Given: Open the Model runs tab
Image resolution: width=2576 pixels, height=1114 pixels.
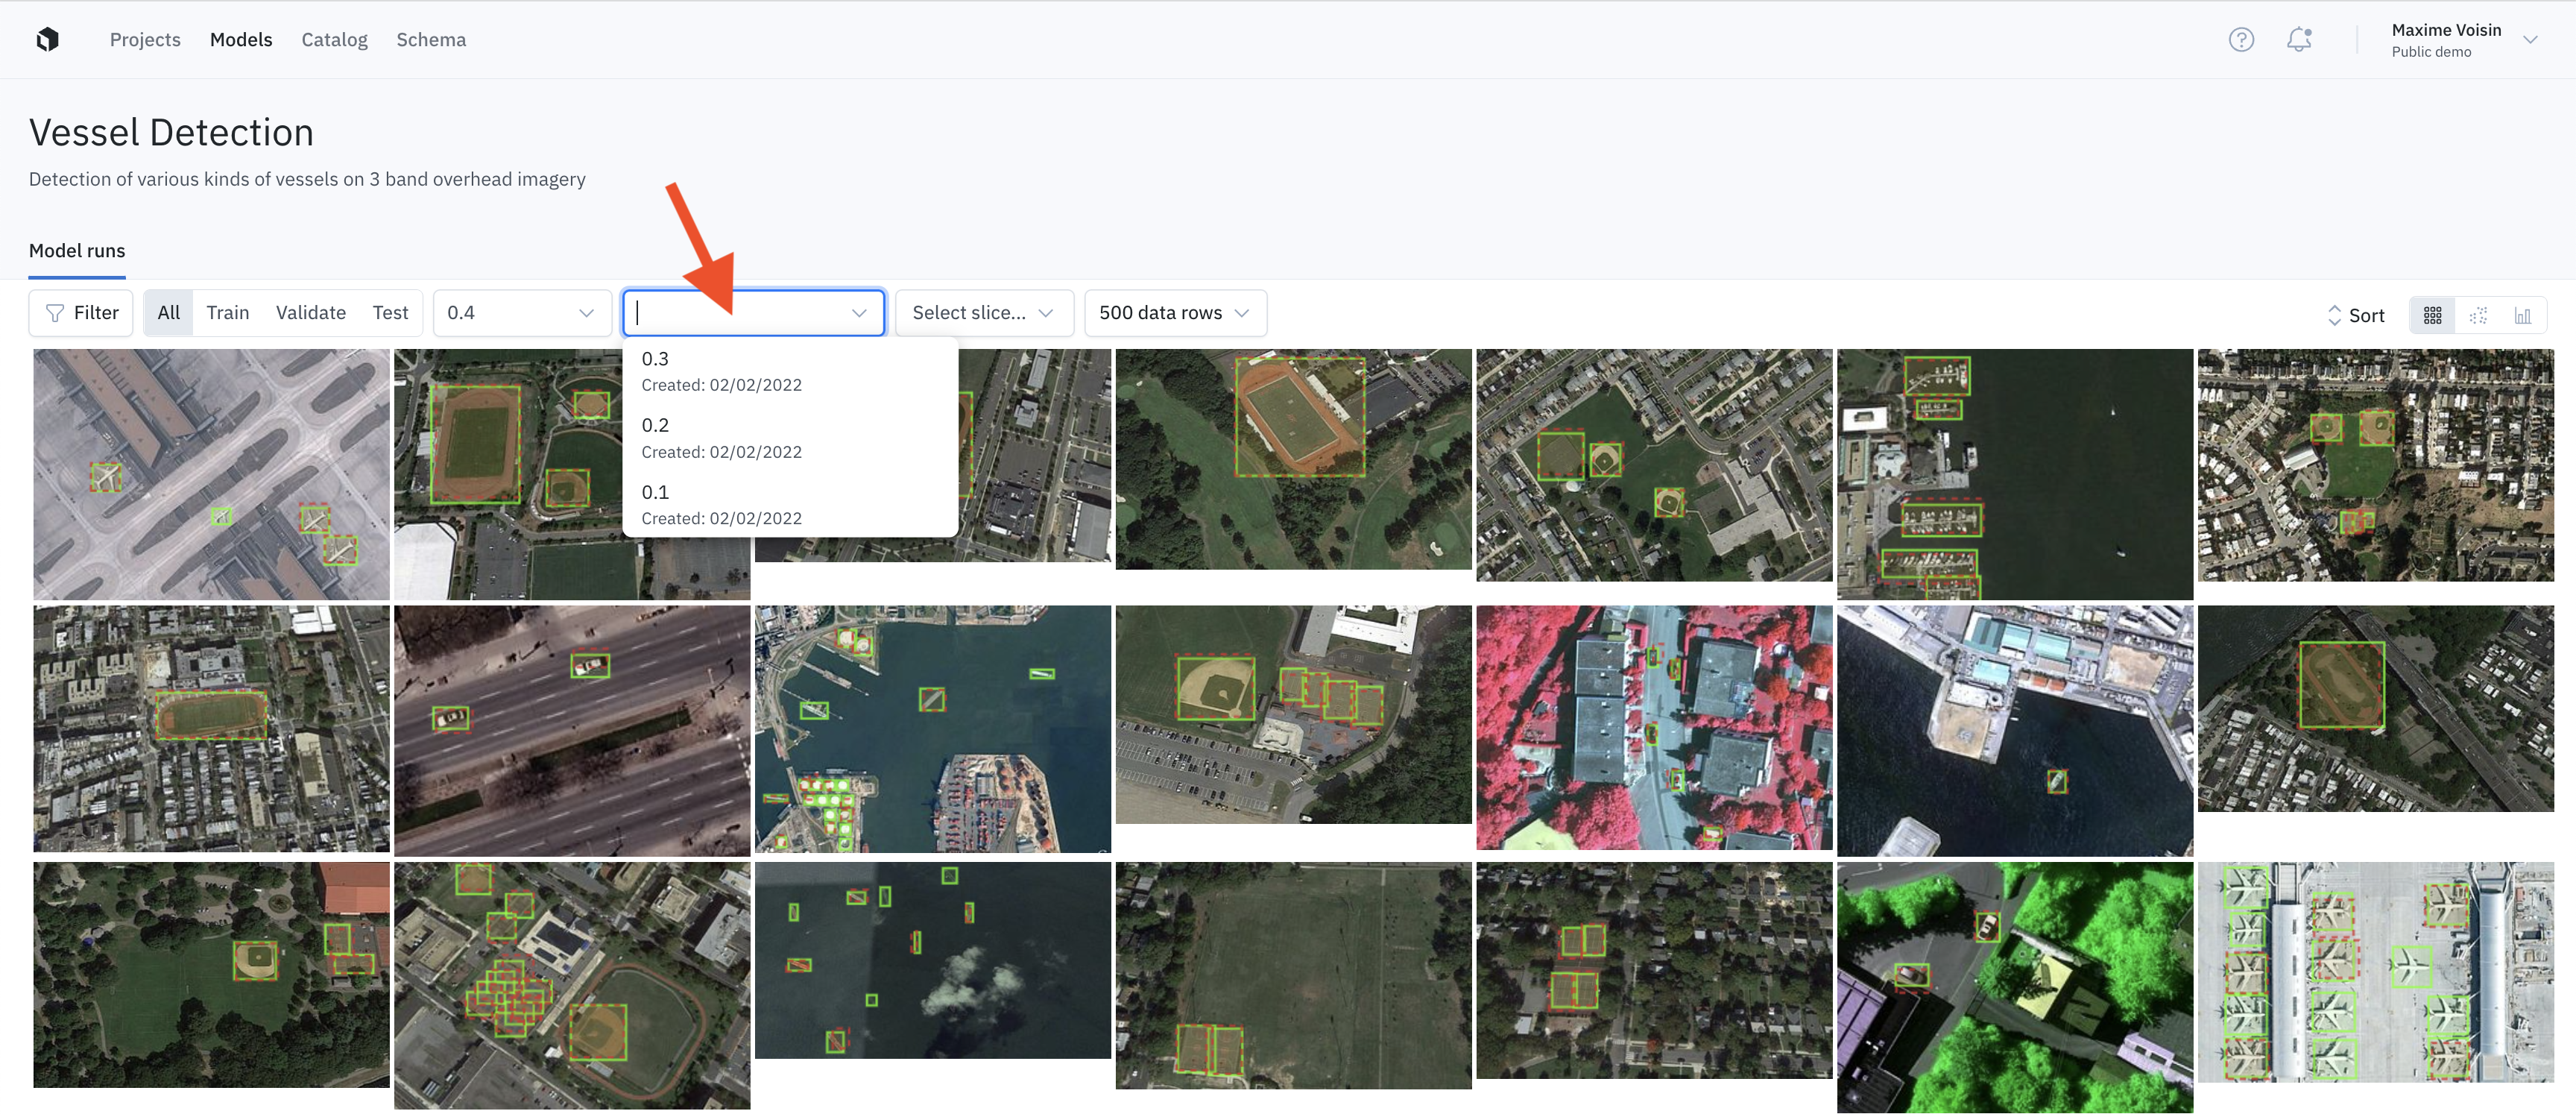Looking at the screenshot, I should coord(77,251).
